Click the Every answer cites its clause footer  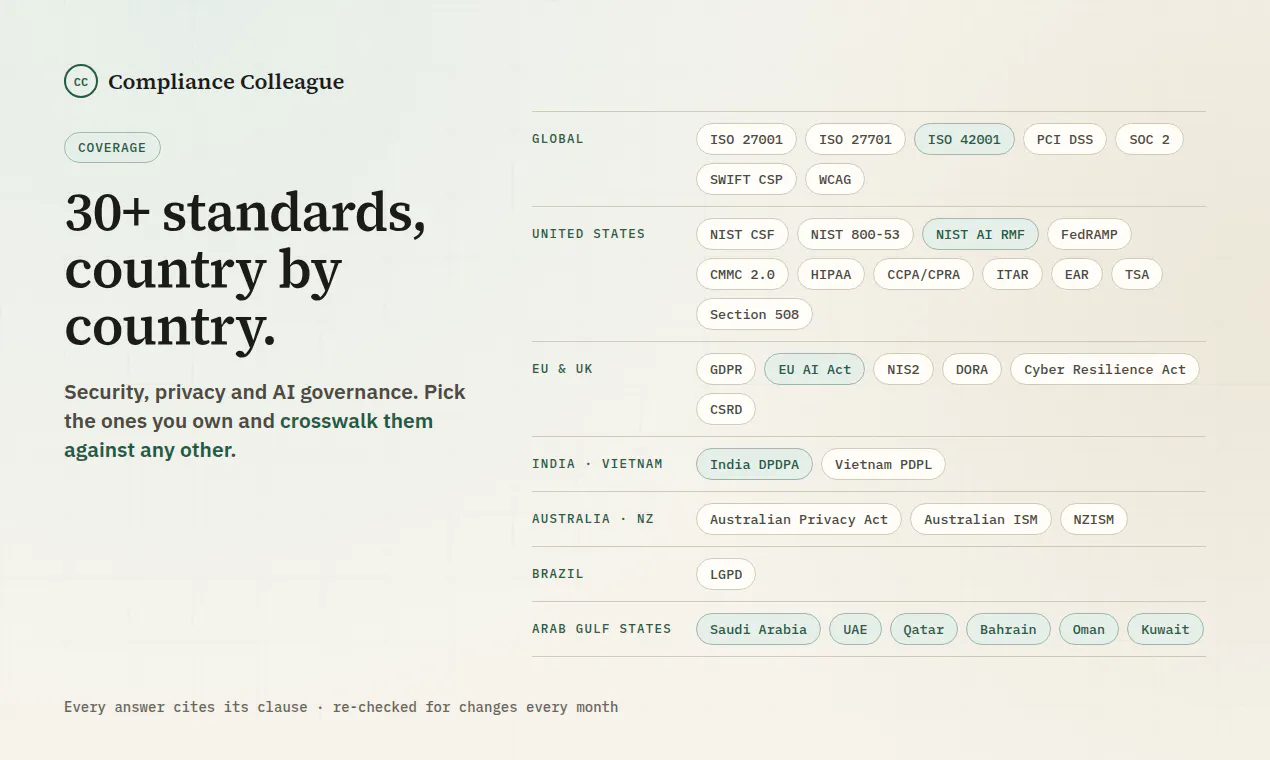point(341,707)
